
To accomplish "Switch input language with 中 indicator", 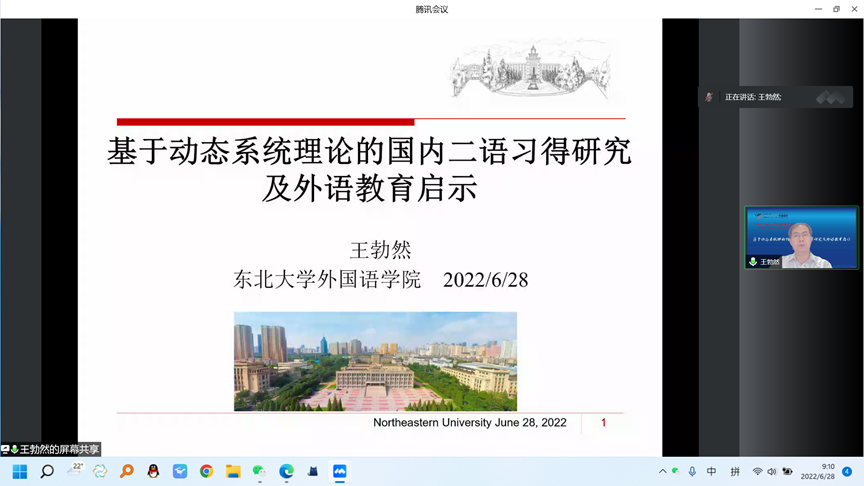I will (x=712, y=472).
